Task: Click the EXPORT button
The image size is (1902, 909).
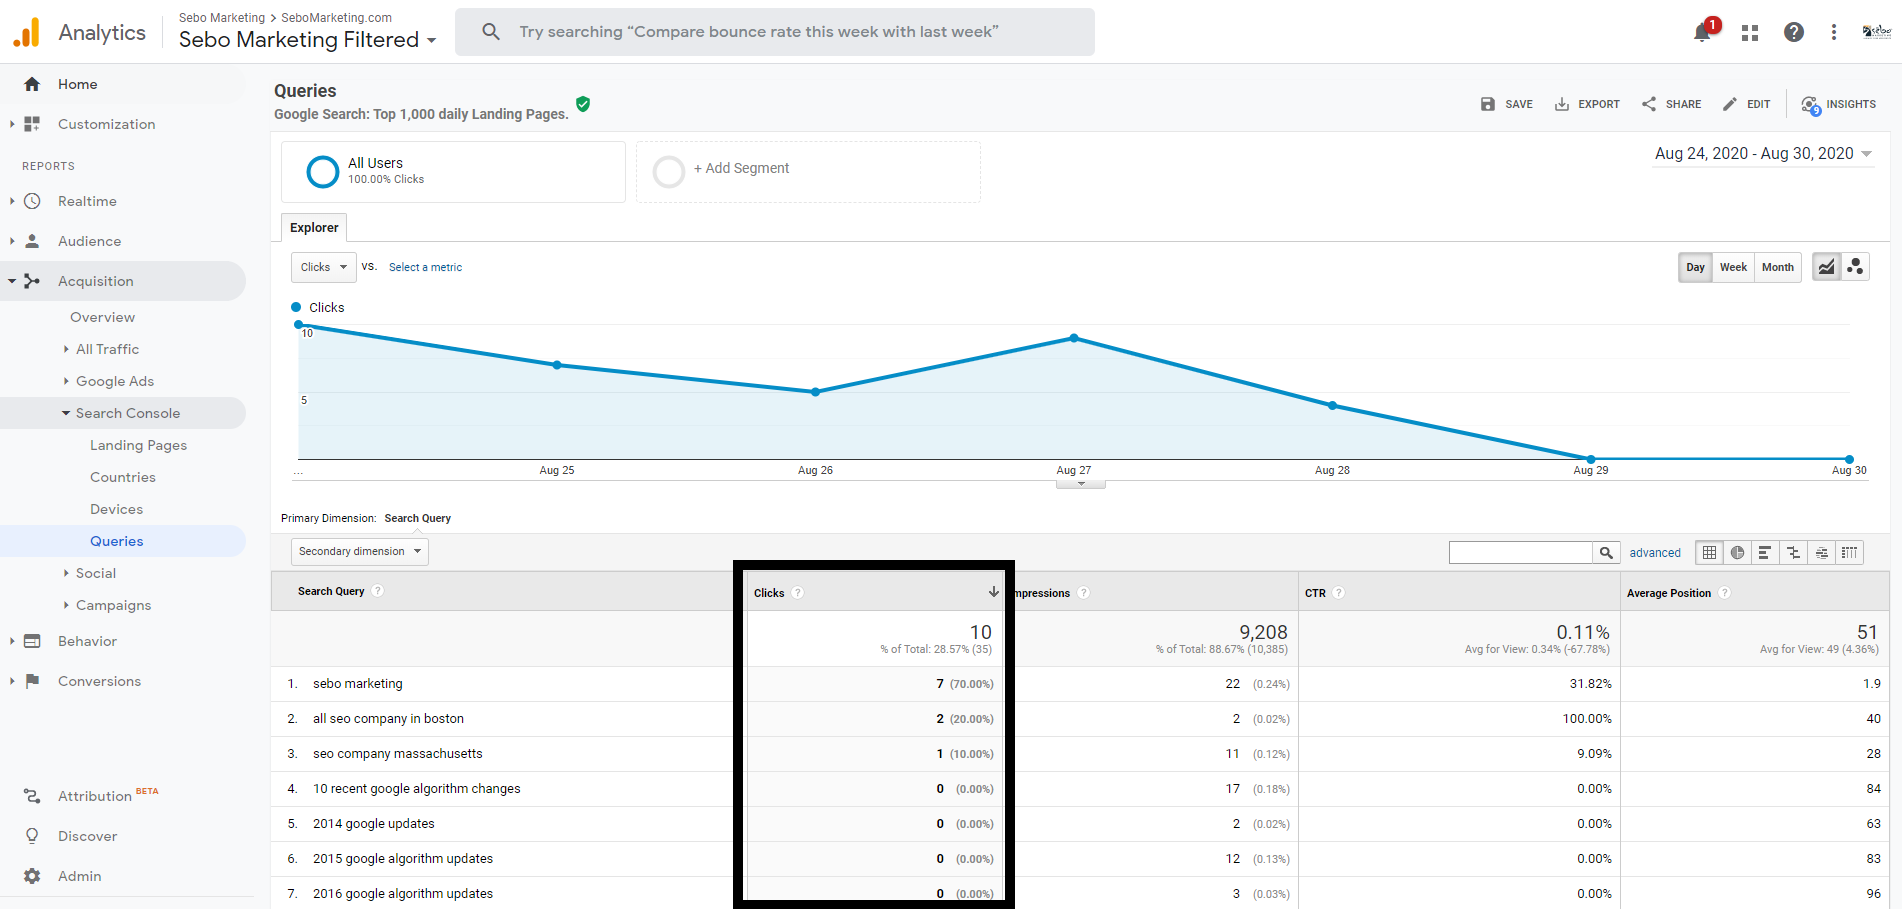Action: point(1587,104)
